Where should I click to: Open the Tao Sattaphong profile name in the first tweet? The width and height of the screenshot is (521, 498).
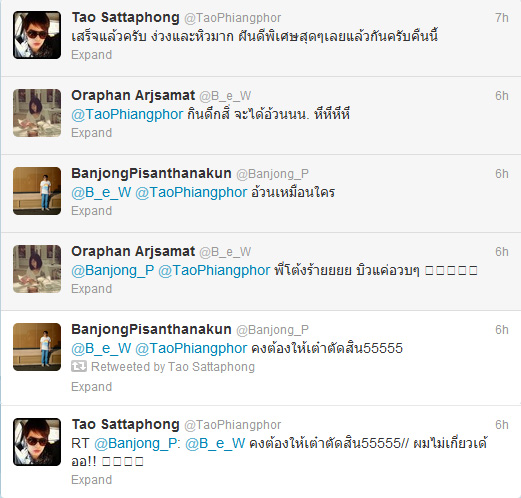126,17
